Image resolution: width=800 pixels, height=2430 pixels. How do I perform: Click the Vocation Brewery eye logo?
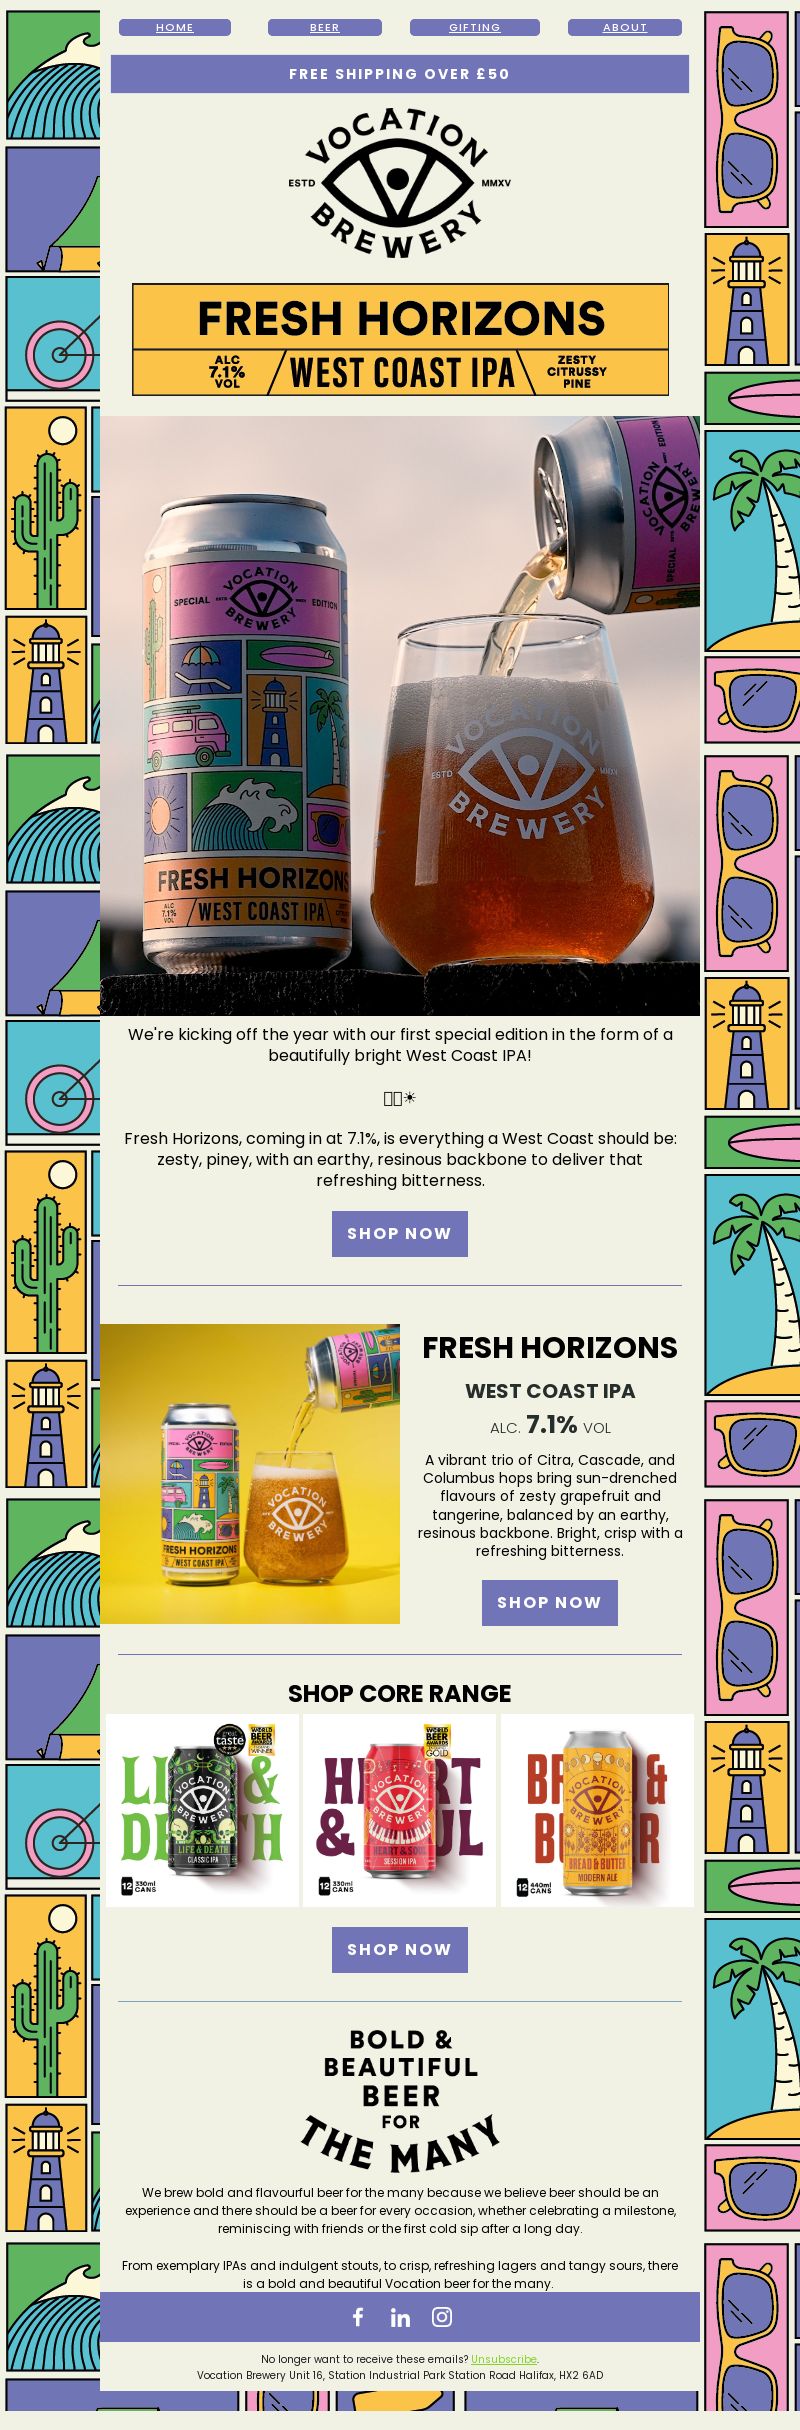[400, 181]
